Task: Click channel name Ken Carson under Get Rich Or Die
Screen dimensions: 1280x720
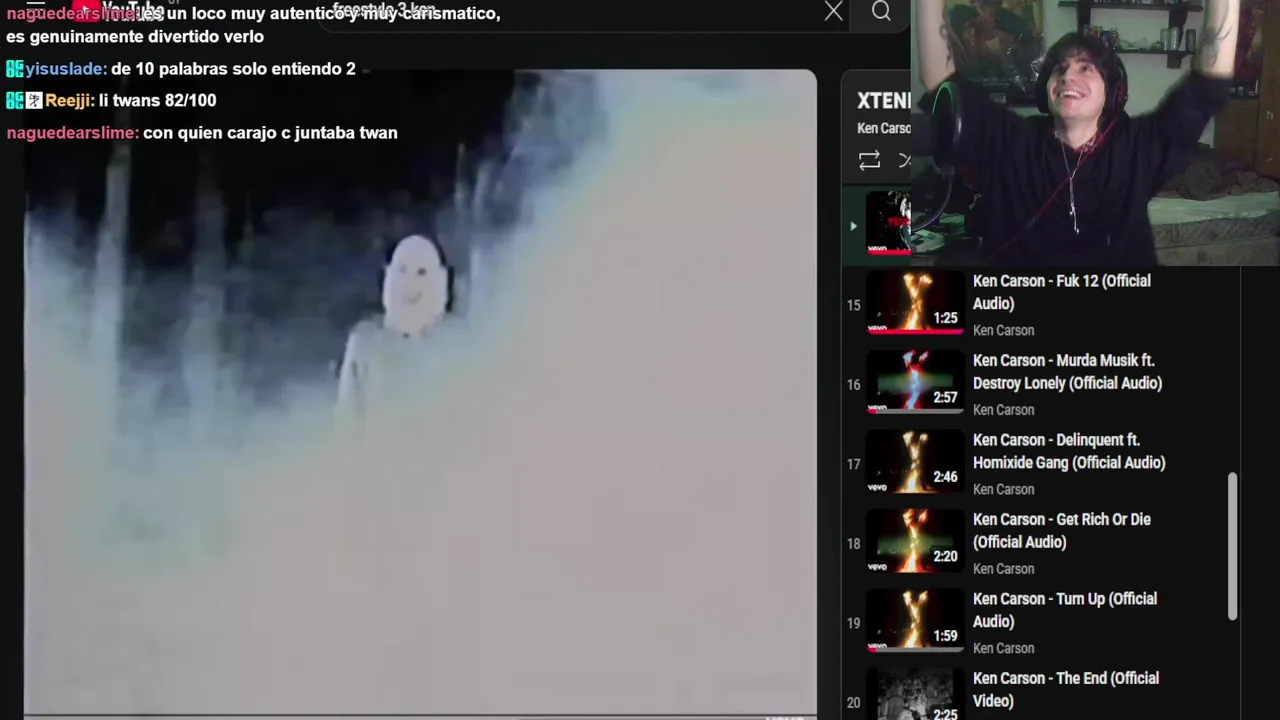Action: [x=1003, y=569]
